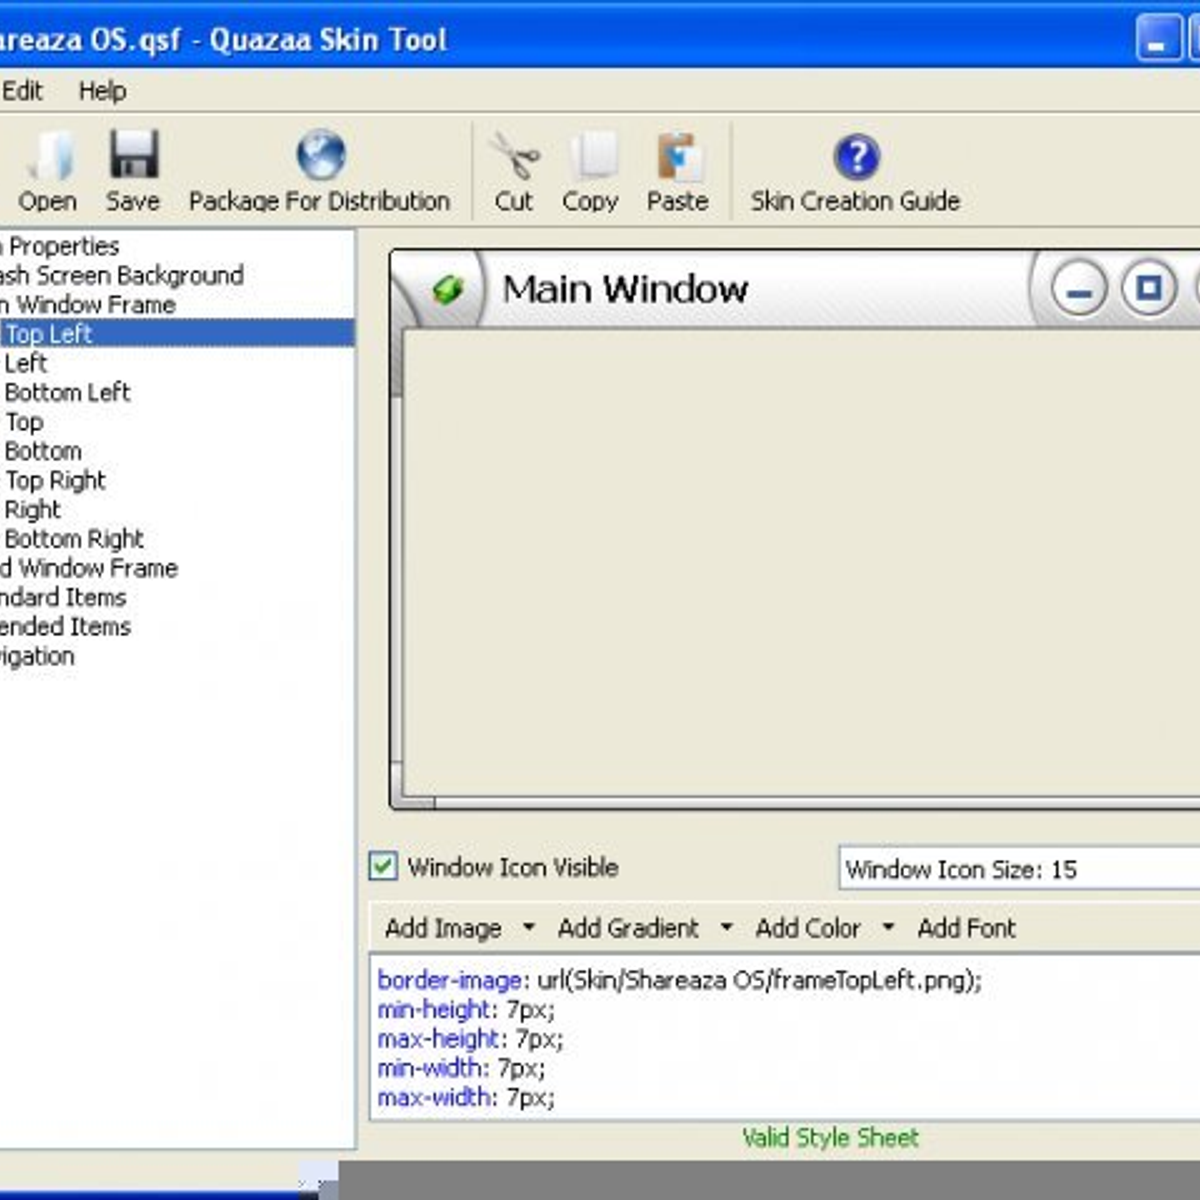Viewport: 1200px width, 1200px height.
Task: Open the Add Image dropdown arrow
Action: (529, 928)
